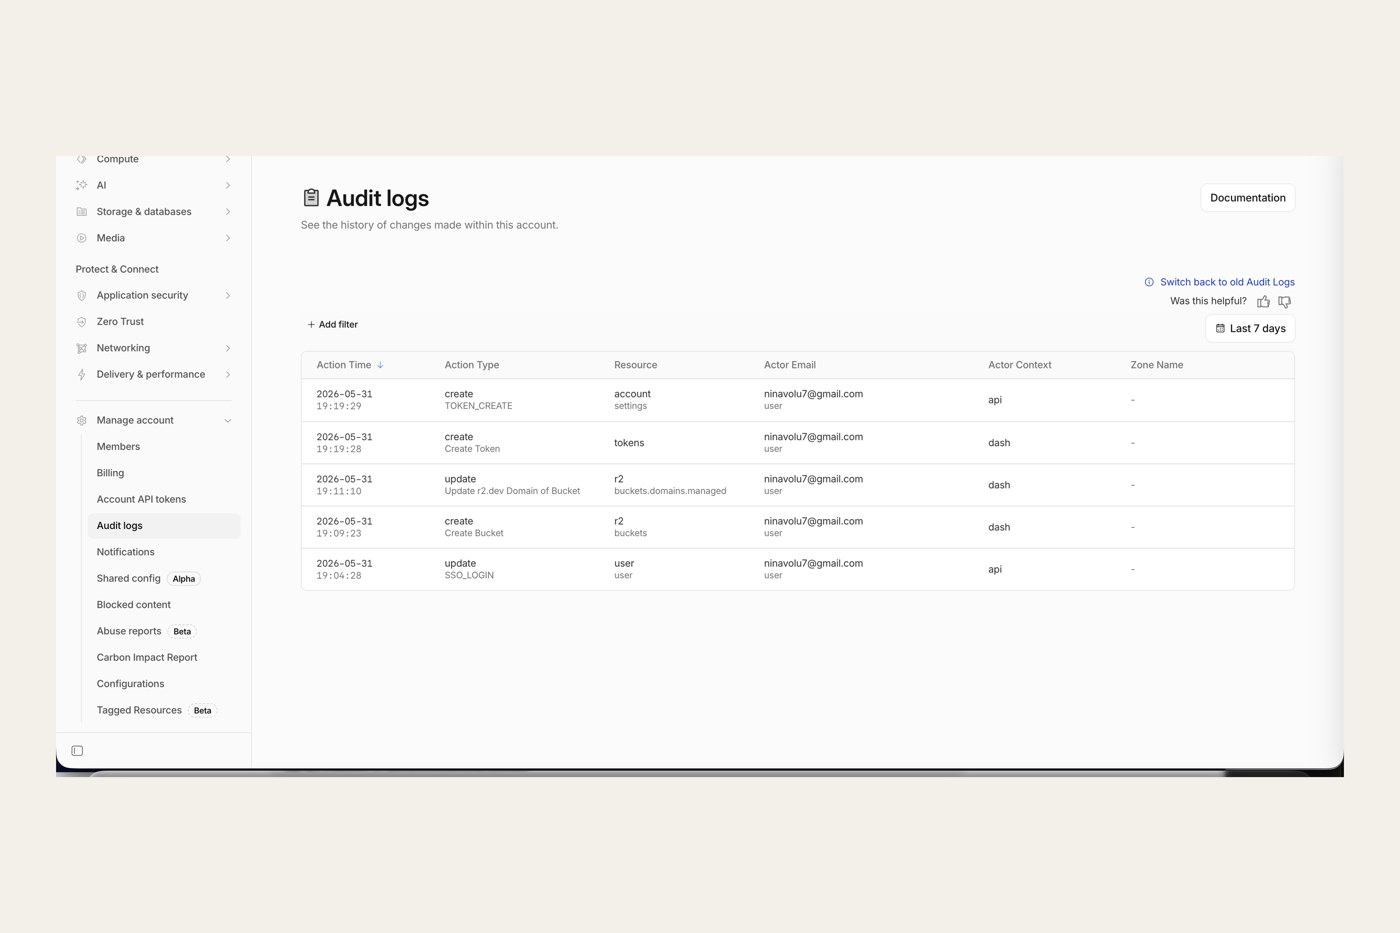Open Carbon Impact Report
This screenshot has width=1400, height=933.
click(147, 657)
